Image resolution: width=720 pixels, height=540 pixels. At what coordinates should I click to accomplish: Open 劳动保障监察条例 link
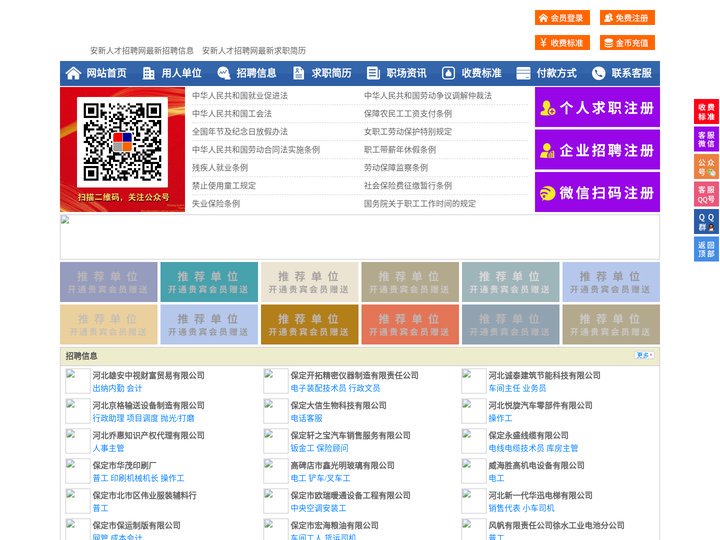click(396, 168)
